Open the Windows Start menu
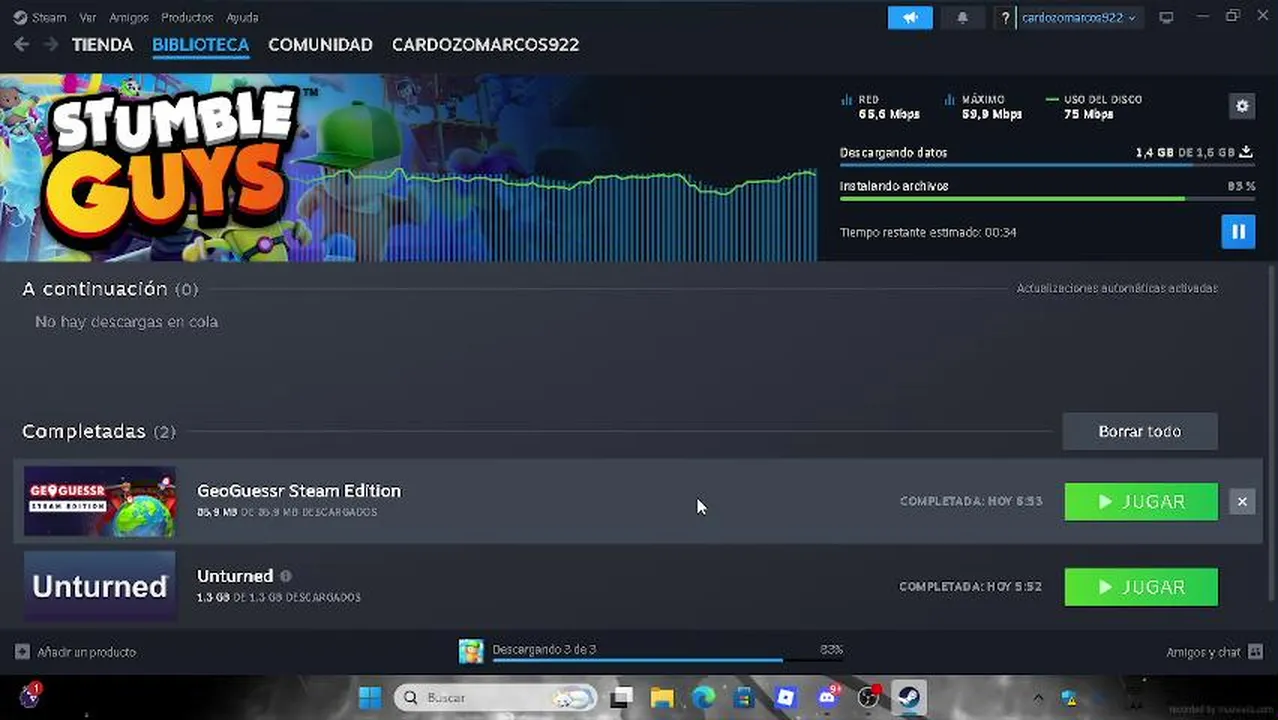 370,697
